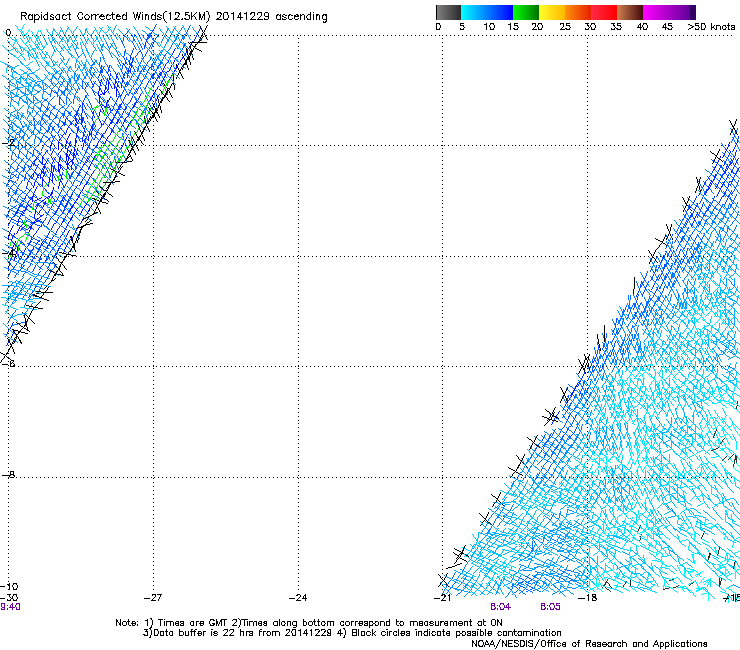This screenshot has height=650, width=740.
Task: Click the '40' label under the color bar
Action: [x=642, y=27]
